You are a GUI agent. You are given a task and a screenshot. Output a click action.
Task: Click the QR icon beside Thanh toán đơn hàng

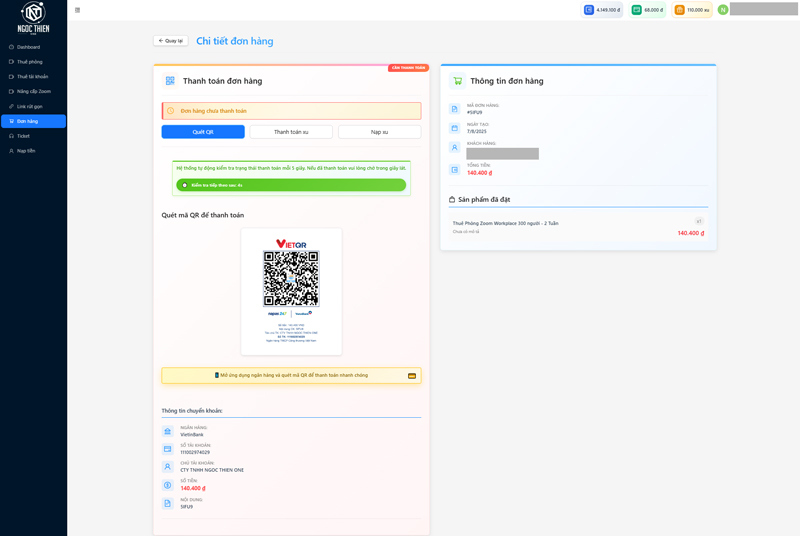coord(170,81)
